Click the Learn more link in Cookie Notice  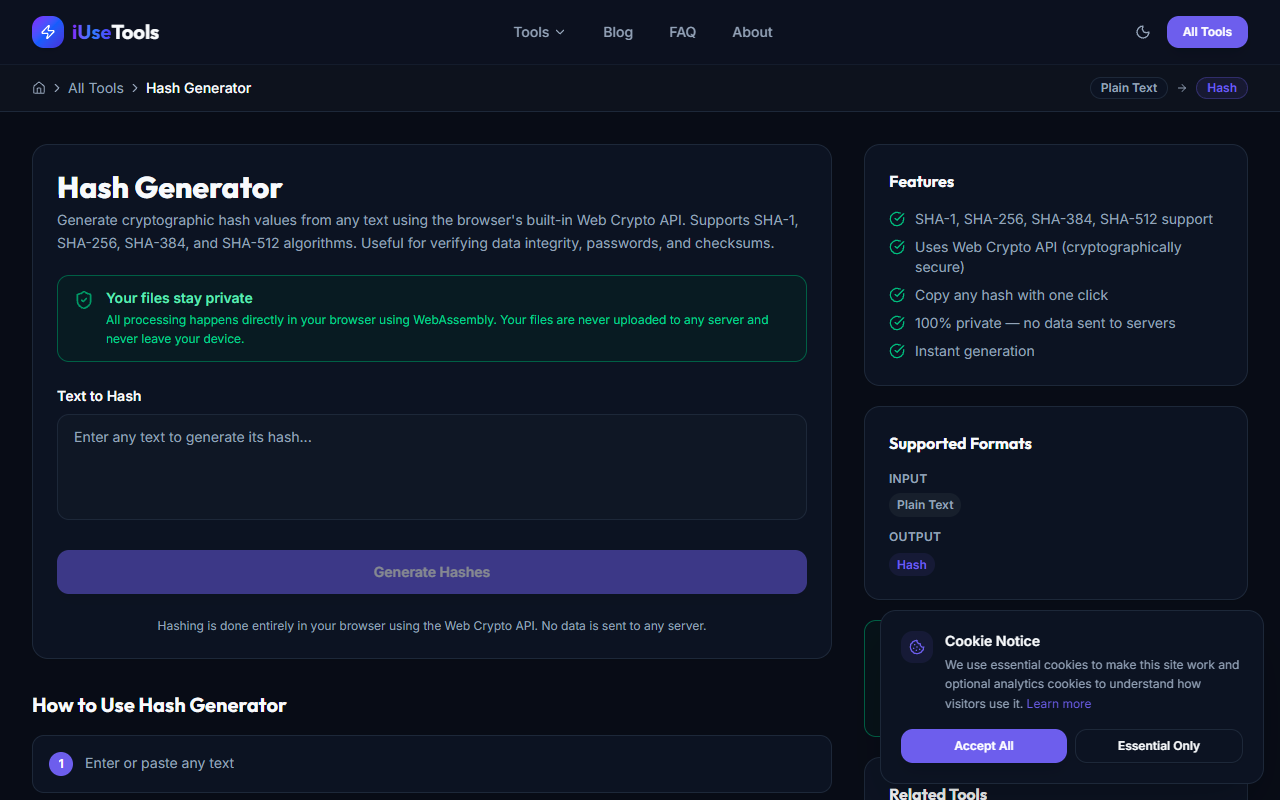1058,703
